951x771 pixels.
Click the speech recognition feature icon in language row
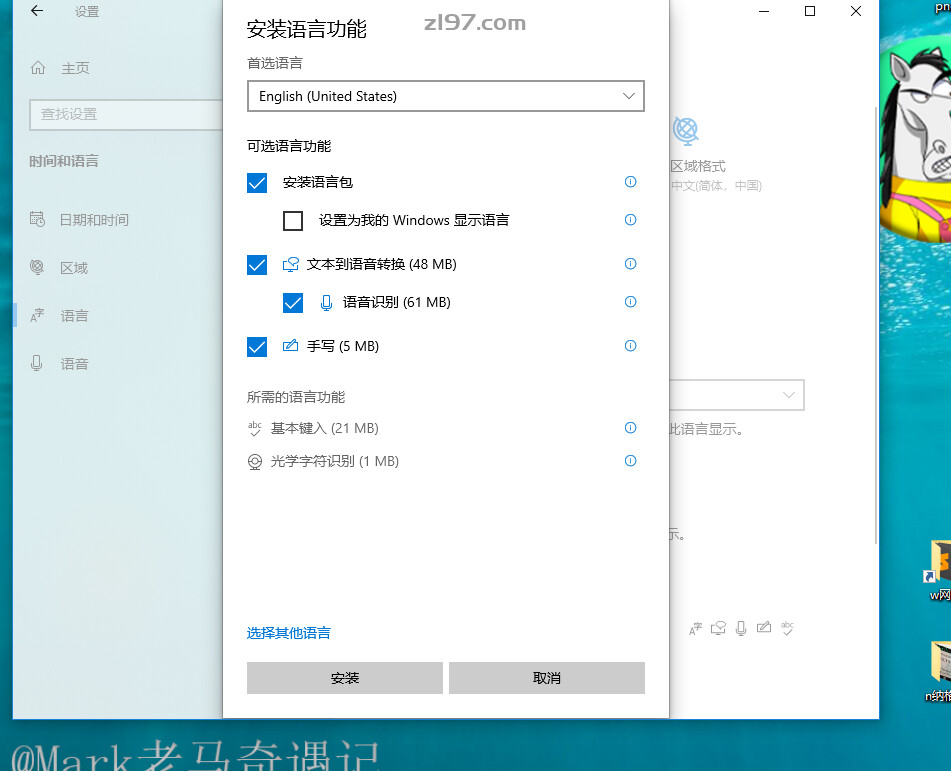pos(741,628)
